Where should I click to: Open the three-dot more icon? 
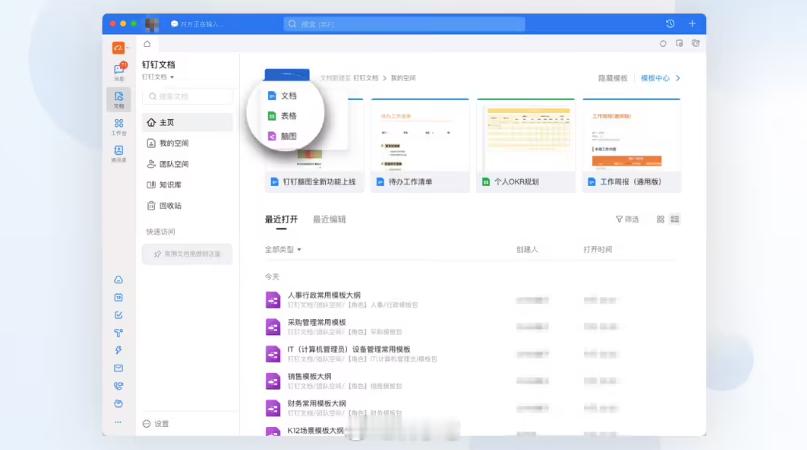pos(118,422)
